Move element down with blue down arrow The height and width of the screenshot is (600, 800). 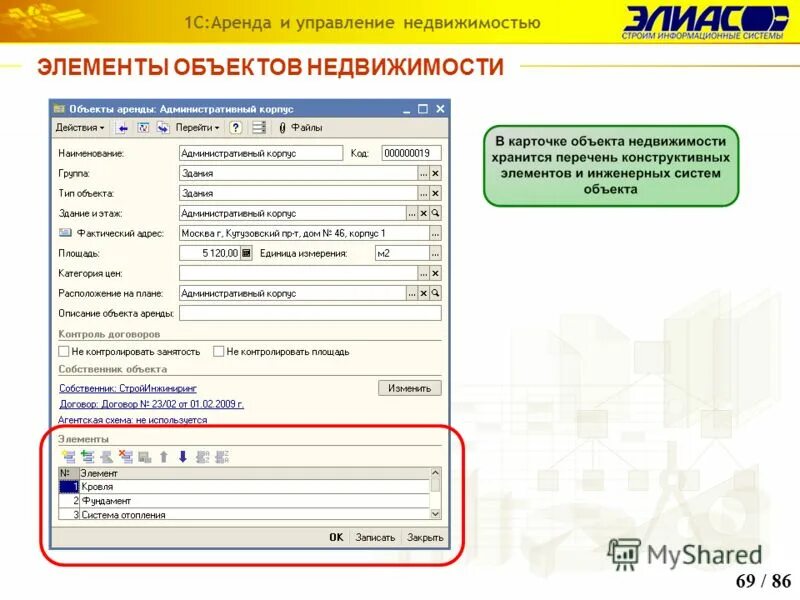point(183,457)
